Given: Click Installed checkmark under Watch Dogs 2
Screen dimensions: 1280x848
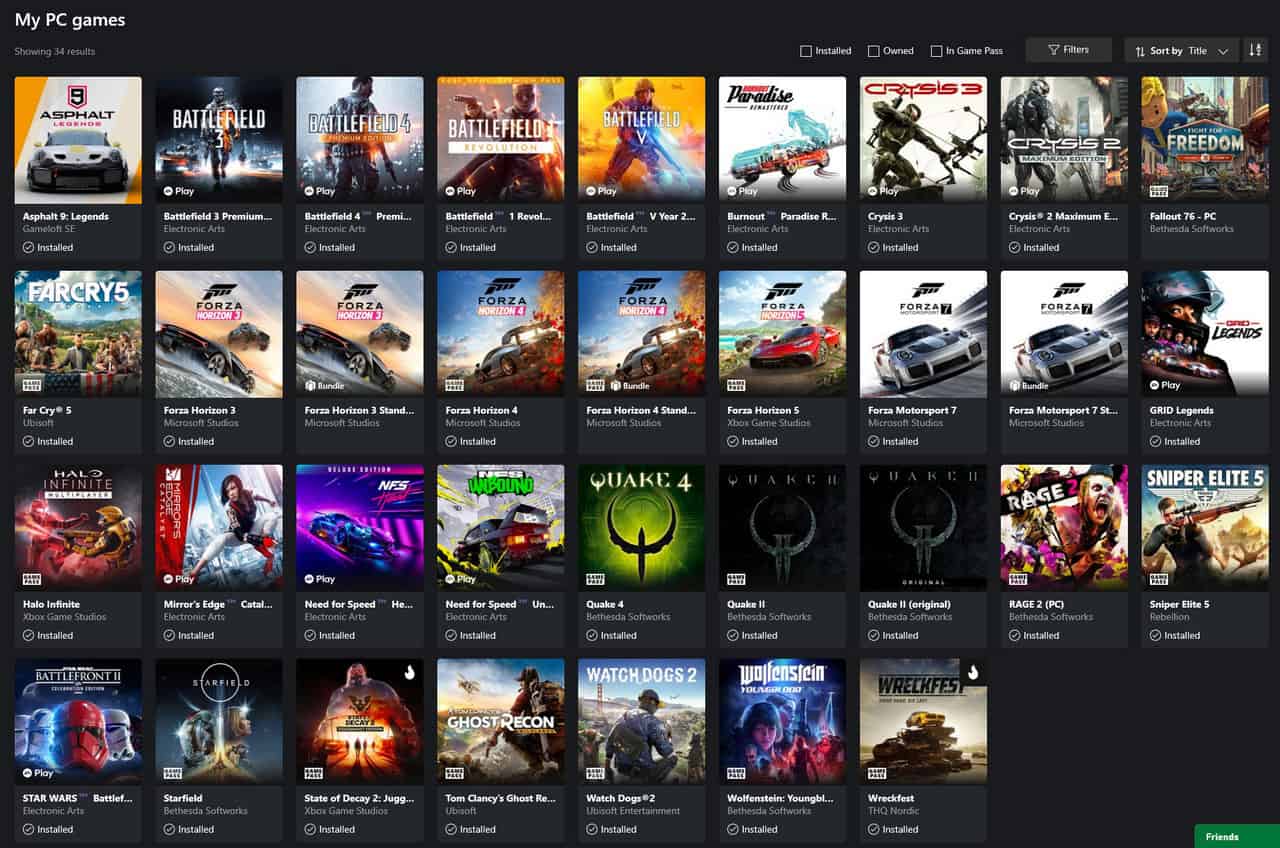Looking at the screenshot, I should coord(592,829).
